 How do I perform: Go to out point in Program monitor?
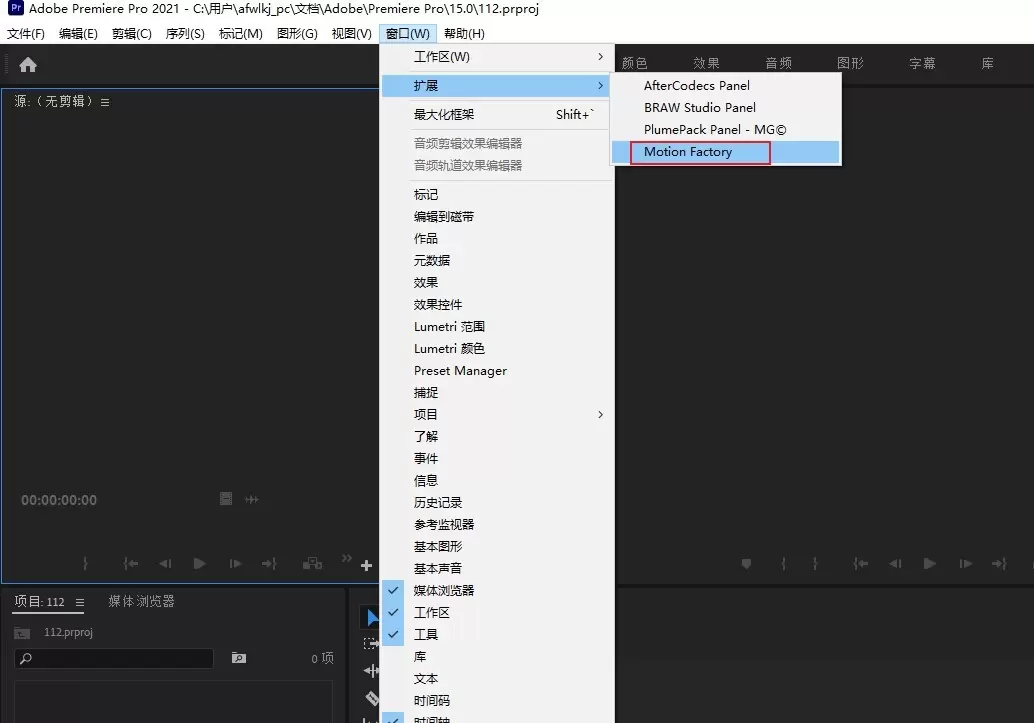coord(1000,563)
